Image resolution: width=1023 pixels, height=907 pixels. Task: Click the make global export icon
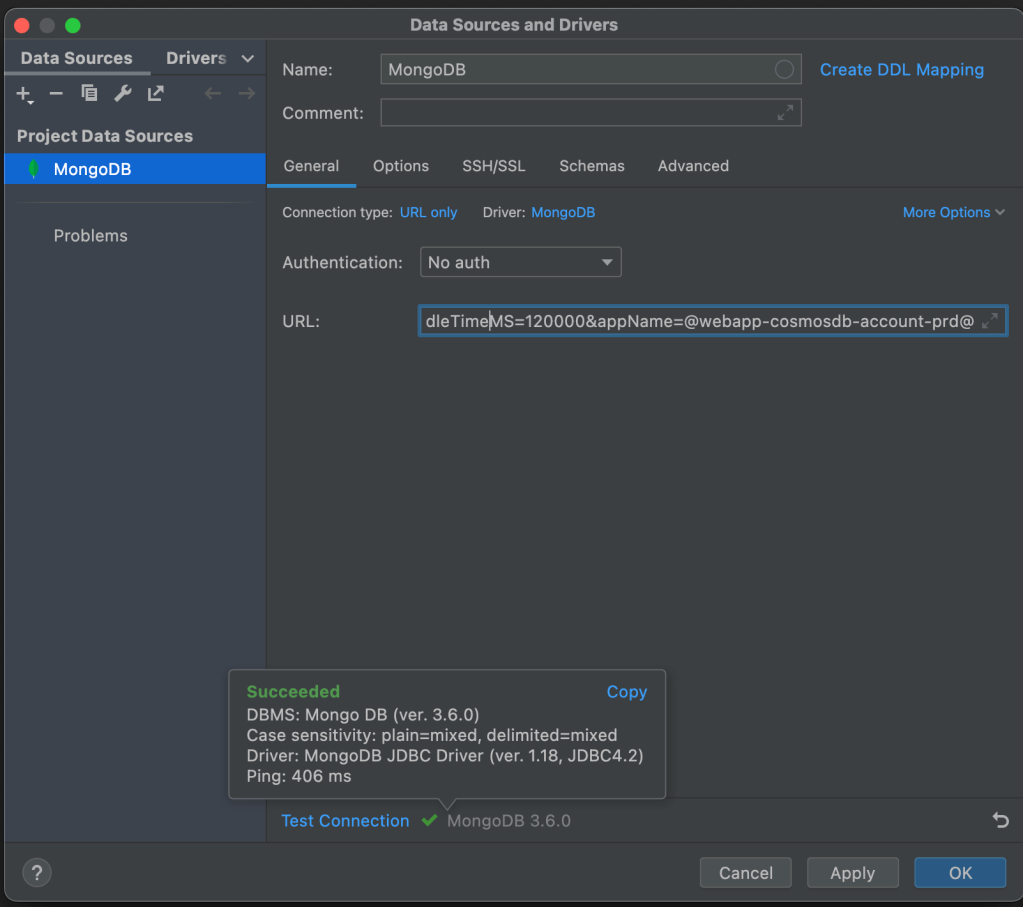[155, 94]
